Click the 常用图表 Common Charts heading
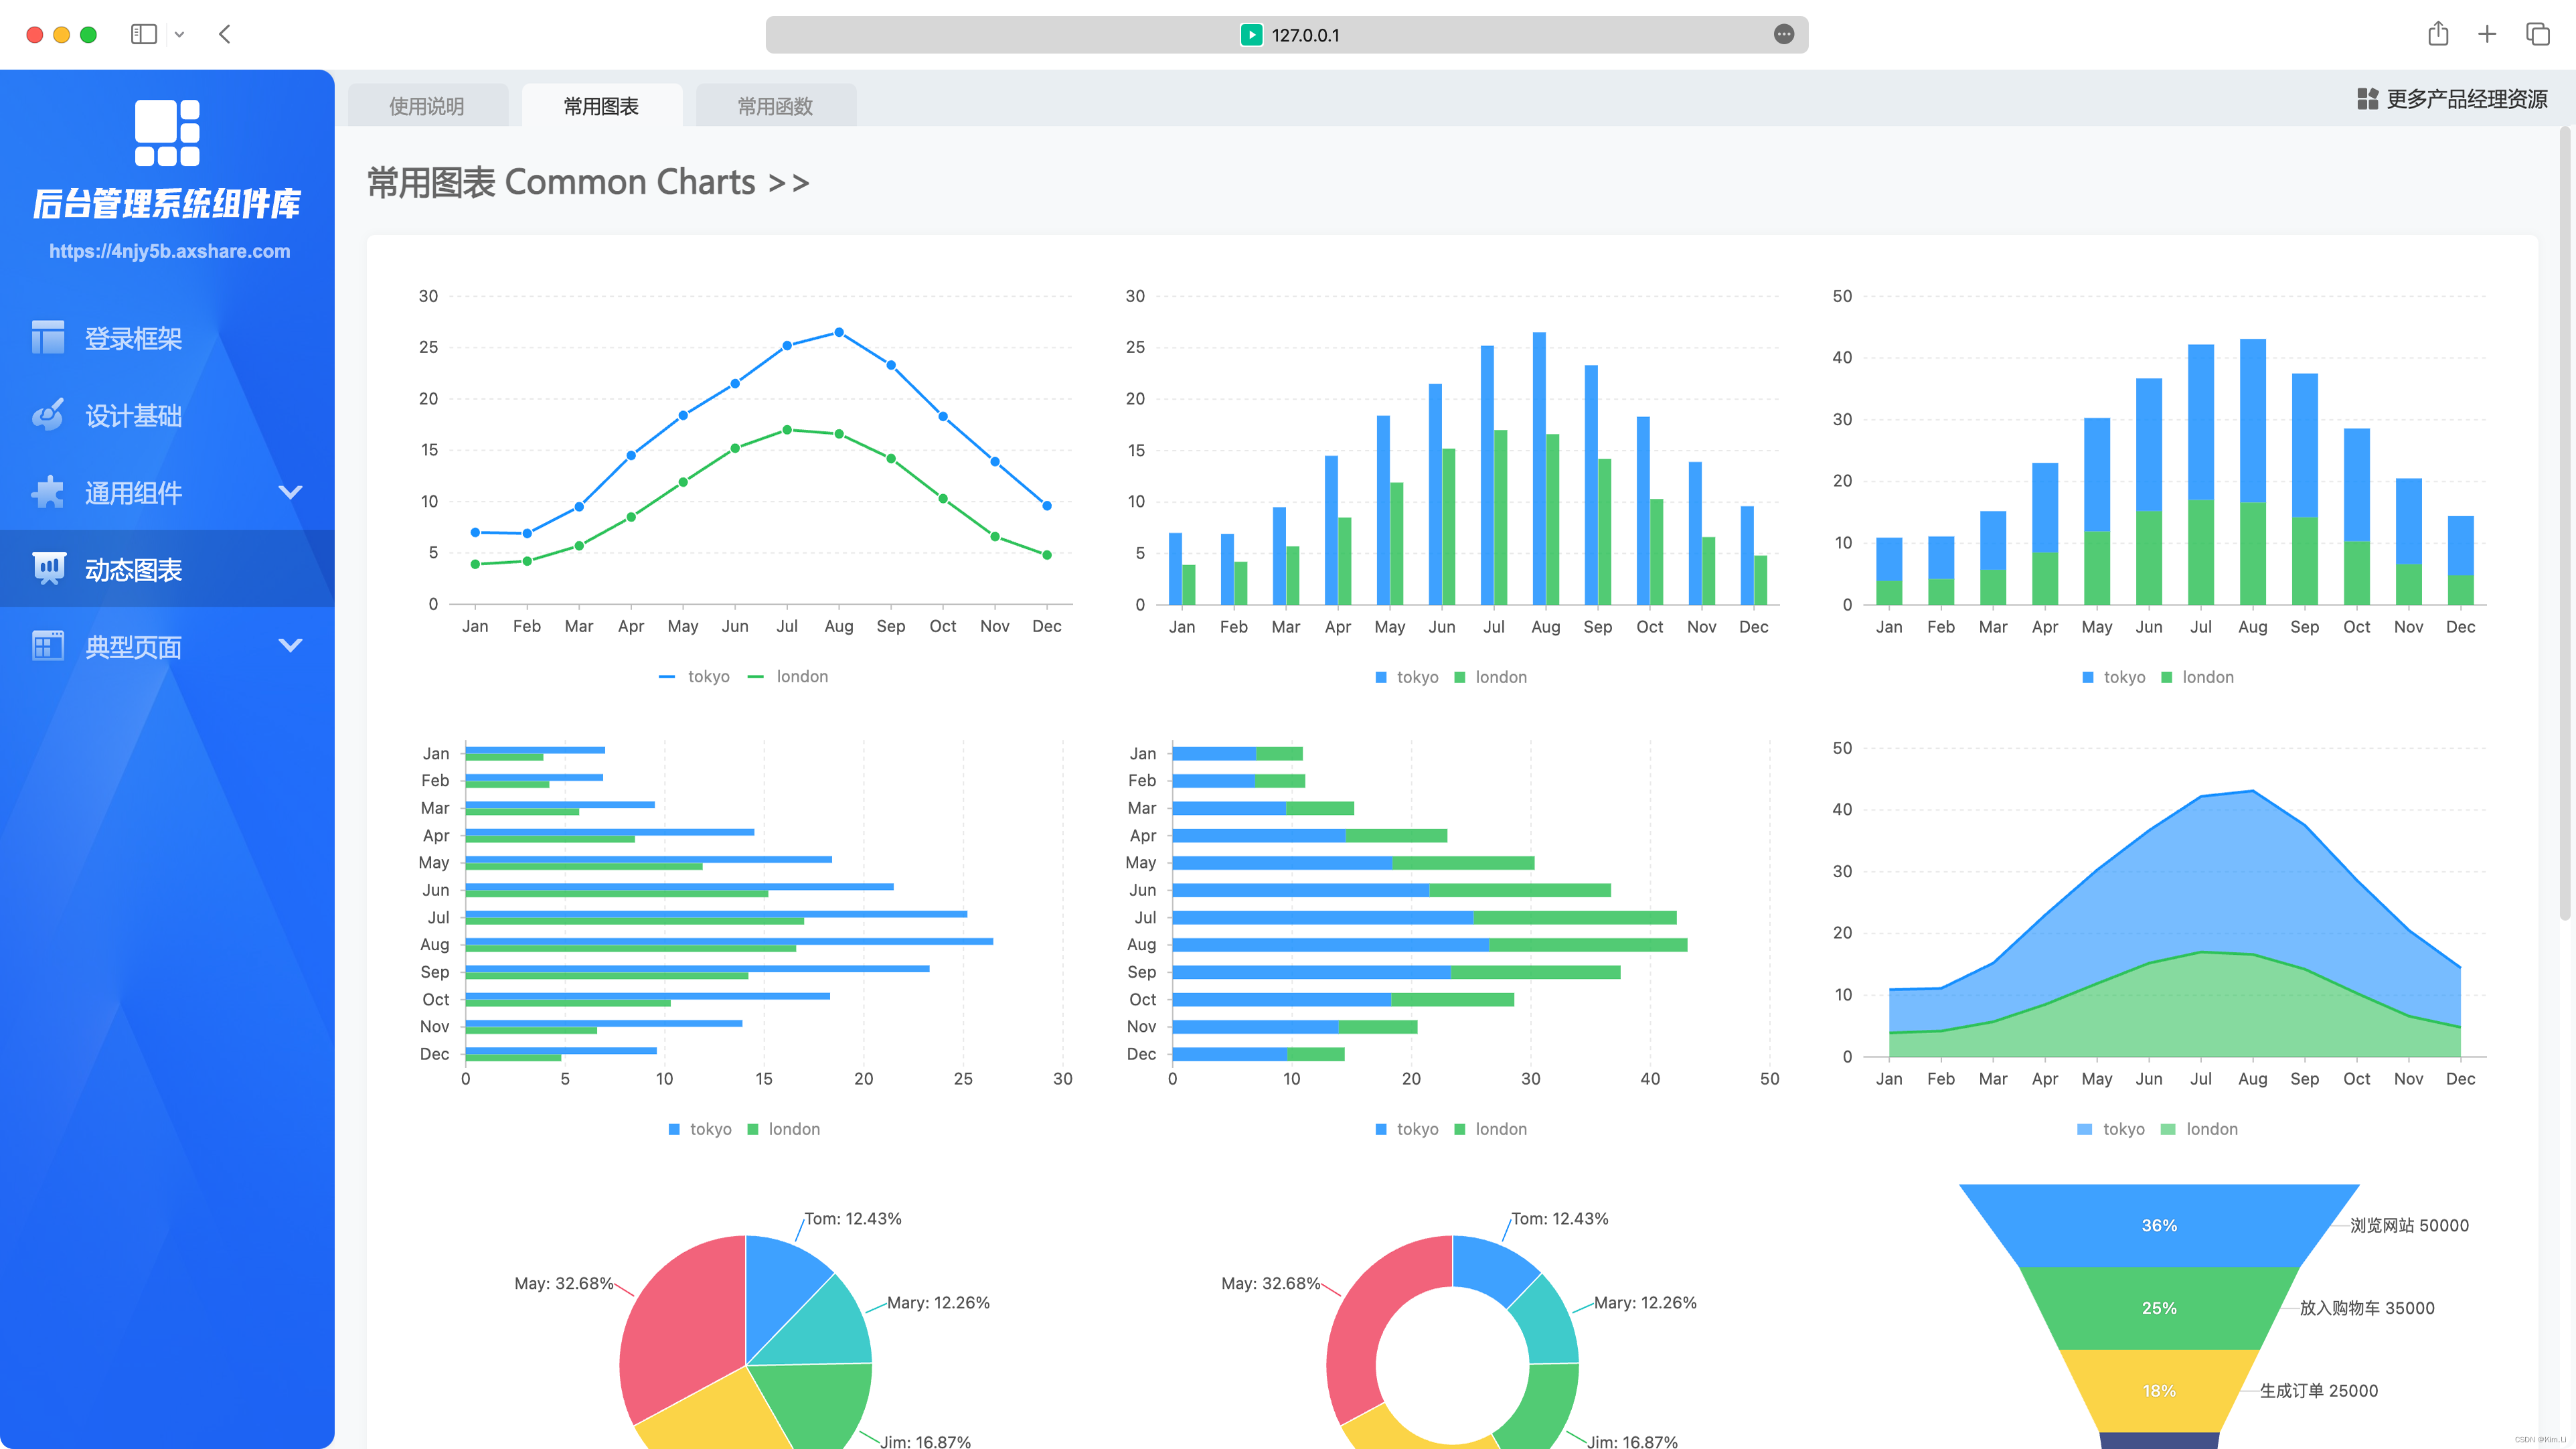 tap(588, 182)
